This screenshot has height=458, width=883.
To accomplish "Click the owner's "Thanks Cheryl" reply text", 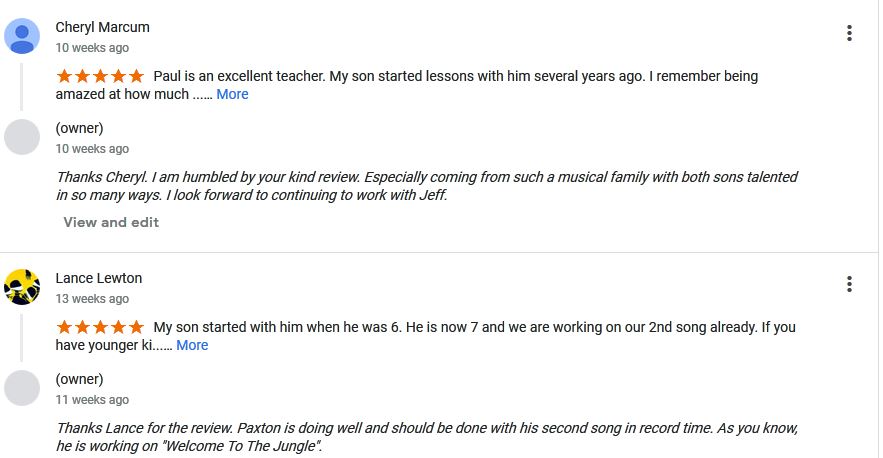I will (426, 186).
